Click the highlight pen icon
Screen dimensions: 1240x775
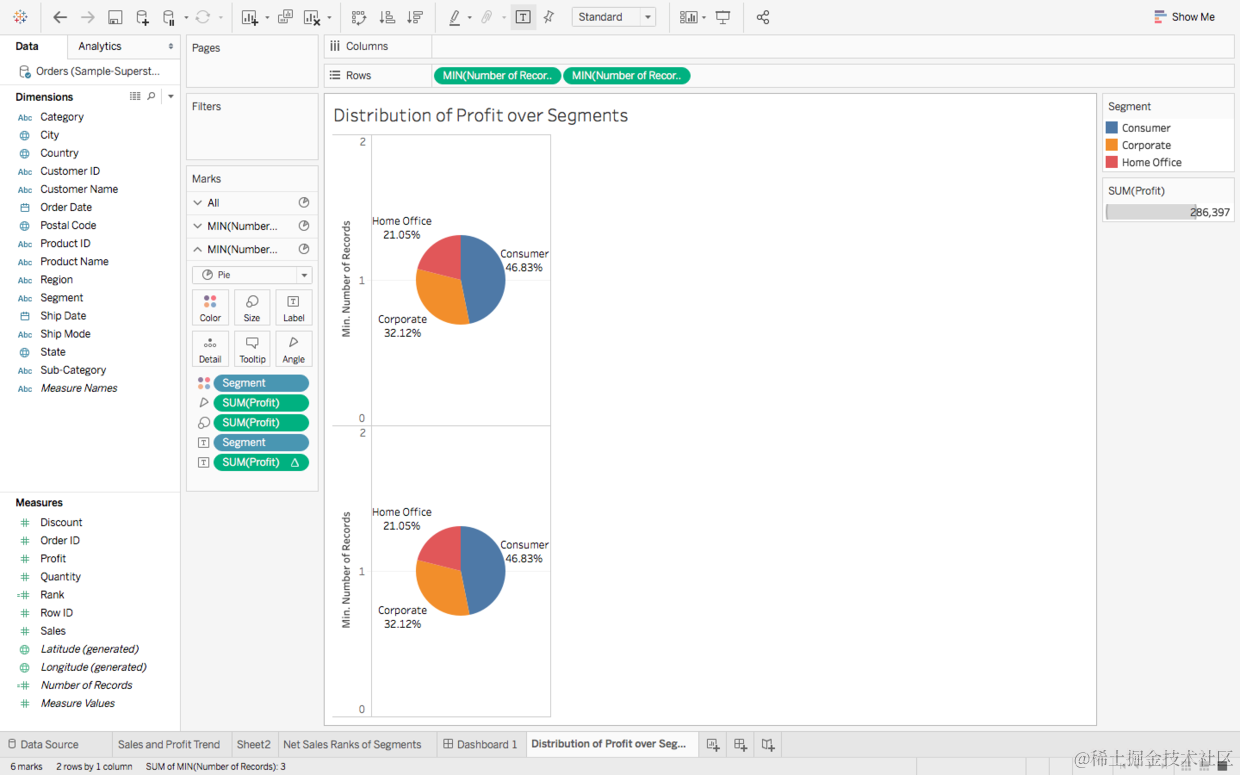coord(455,17)
